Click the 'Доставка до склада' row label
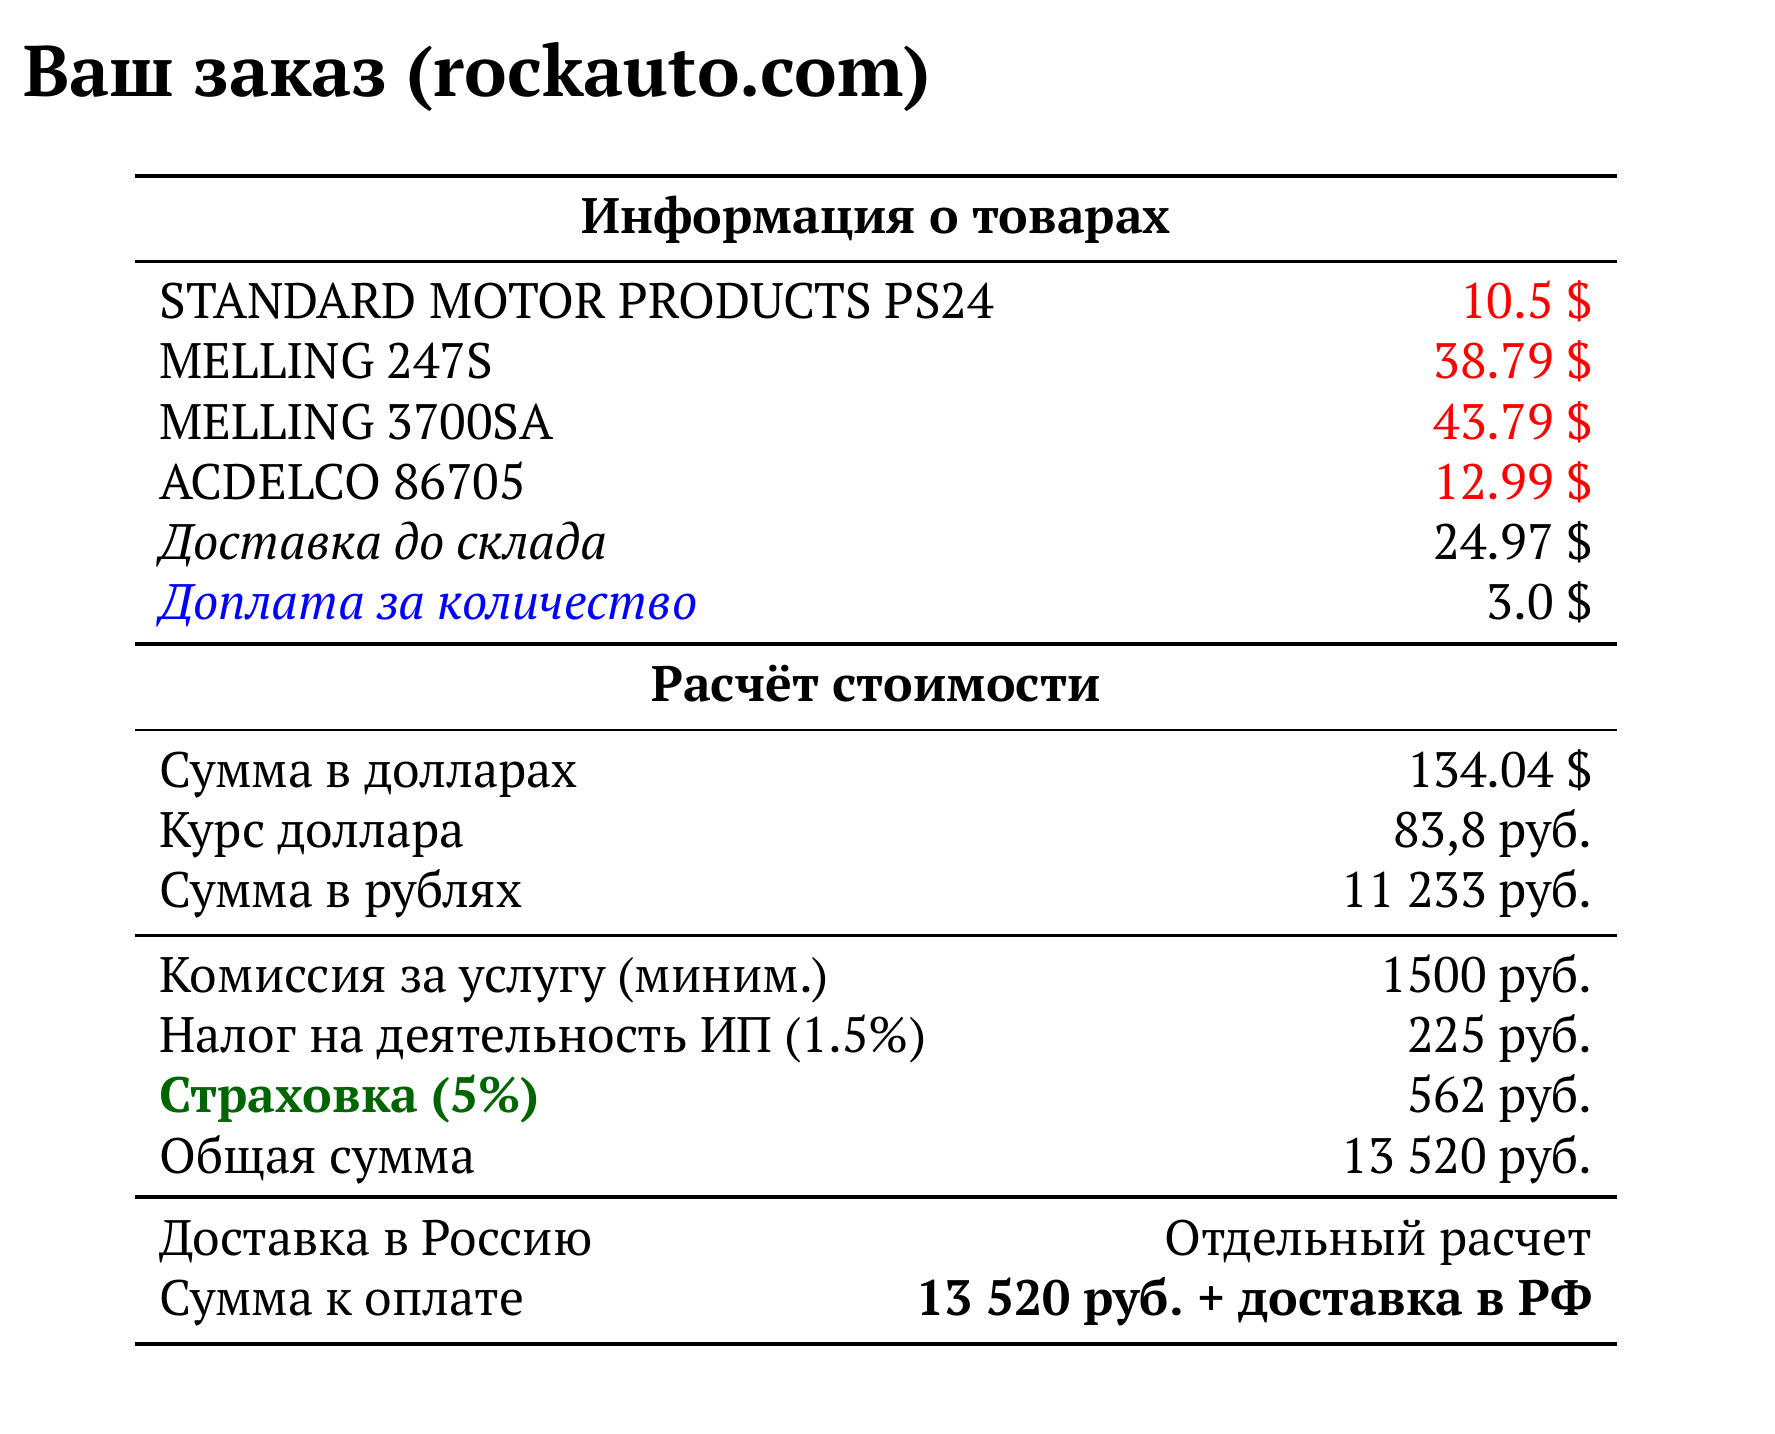 (x=382, y=543)
